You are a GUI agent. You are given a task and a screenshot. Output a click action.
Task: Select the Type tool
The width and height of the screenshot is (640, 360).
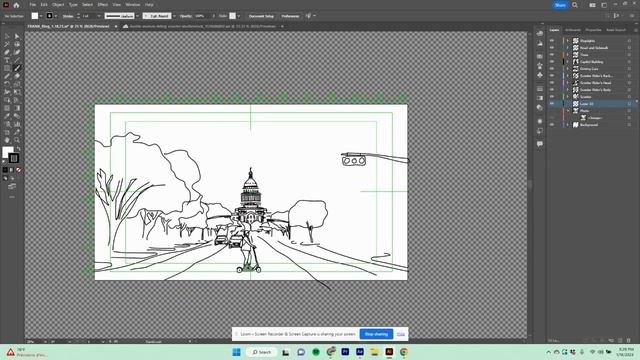[7, 60]
